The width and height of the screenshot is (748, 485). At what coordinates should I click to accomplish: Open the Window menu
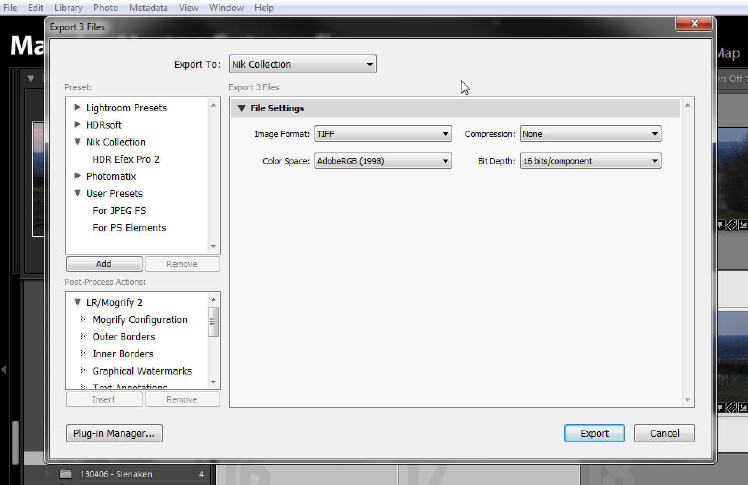[226, 8]
